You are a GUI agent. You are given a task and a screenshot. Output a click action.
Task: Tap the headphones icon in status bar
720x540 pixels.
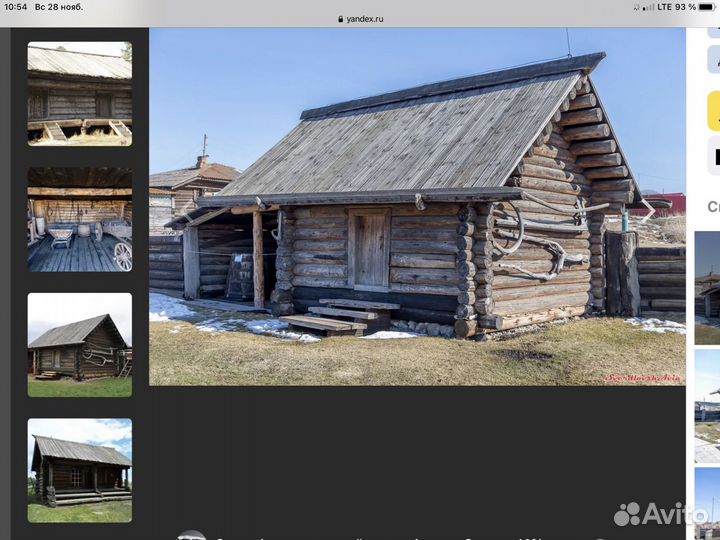(636, 7)
